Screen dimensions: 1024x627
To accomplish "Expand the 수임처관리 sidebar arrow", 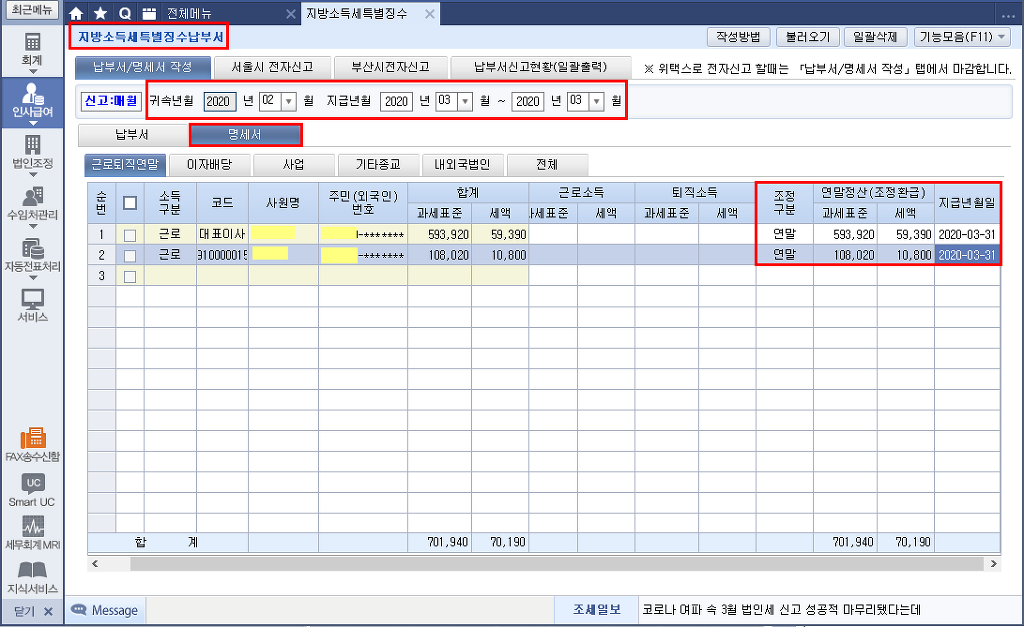I will pos(33,226).
